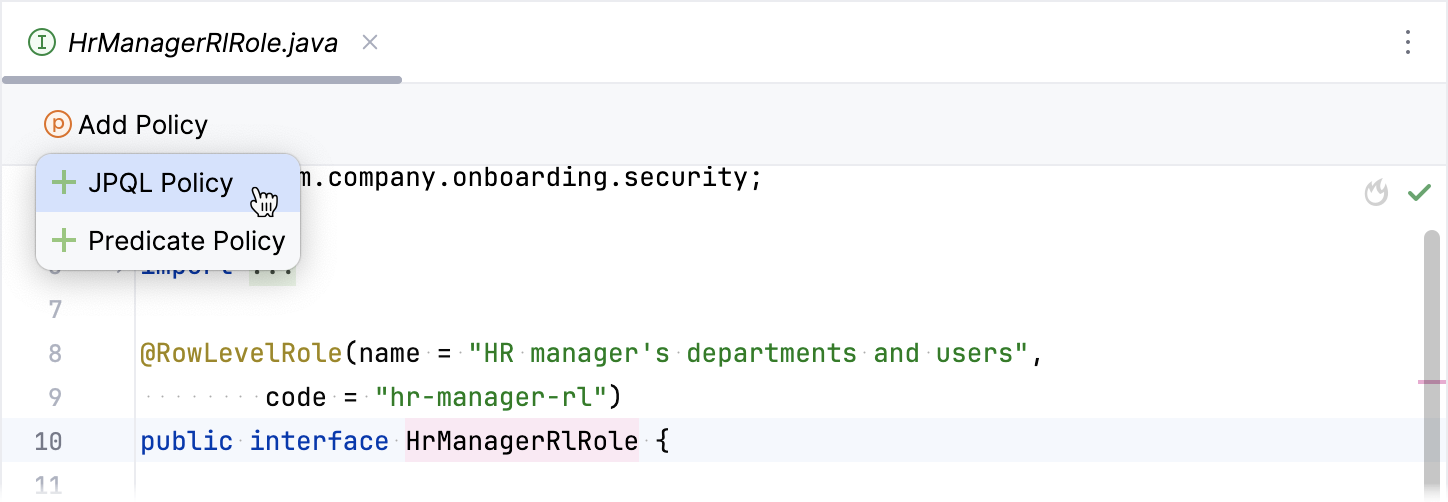Click the Add Policy label
The height and width of the screenshot is (502, 1448).
click(143, 125)
